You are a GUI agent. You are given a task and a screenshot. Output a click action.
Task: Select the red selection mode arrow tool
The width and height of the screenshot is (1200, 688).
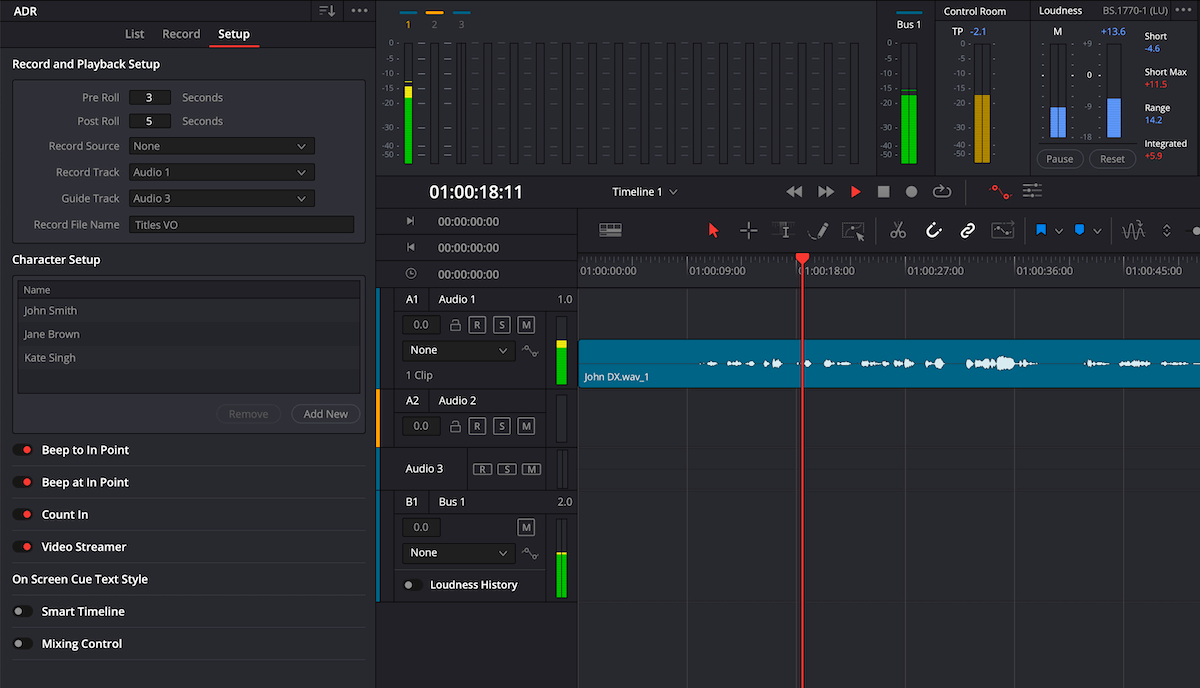click(713, 230)
